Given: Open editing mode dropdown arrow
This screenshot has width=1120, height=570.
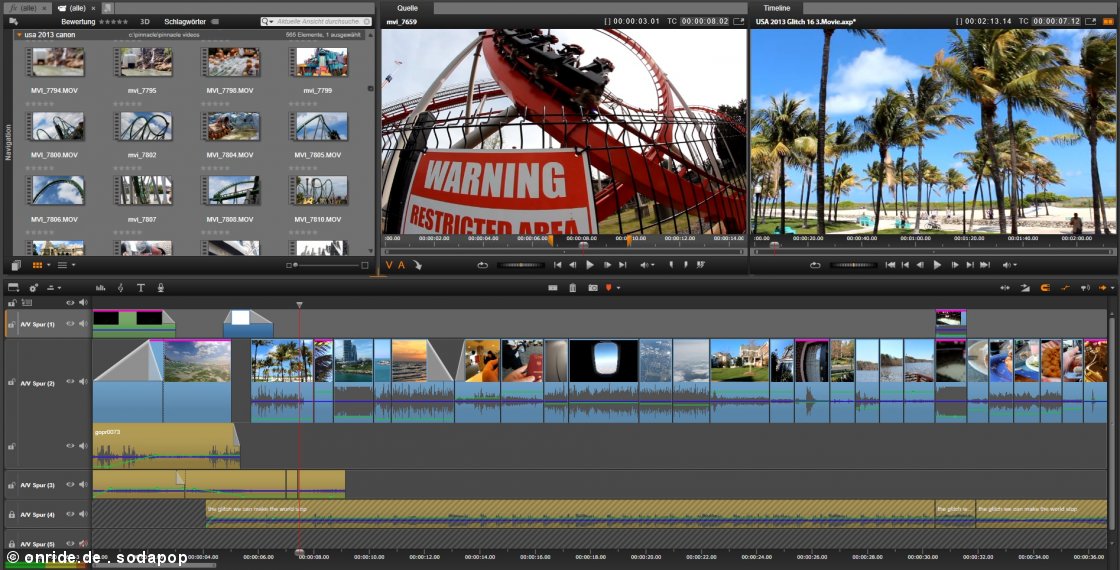Looking at the screenshot, I should pyautogui.click(x=1112, y=288).
